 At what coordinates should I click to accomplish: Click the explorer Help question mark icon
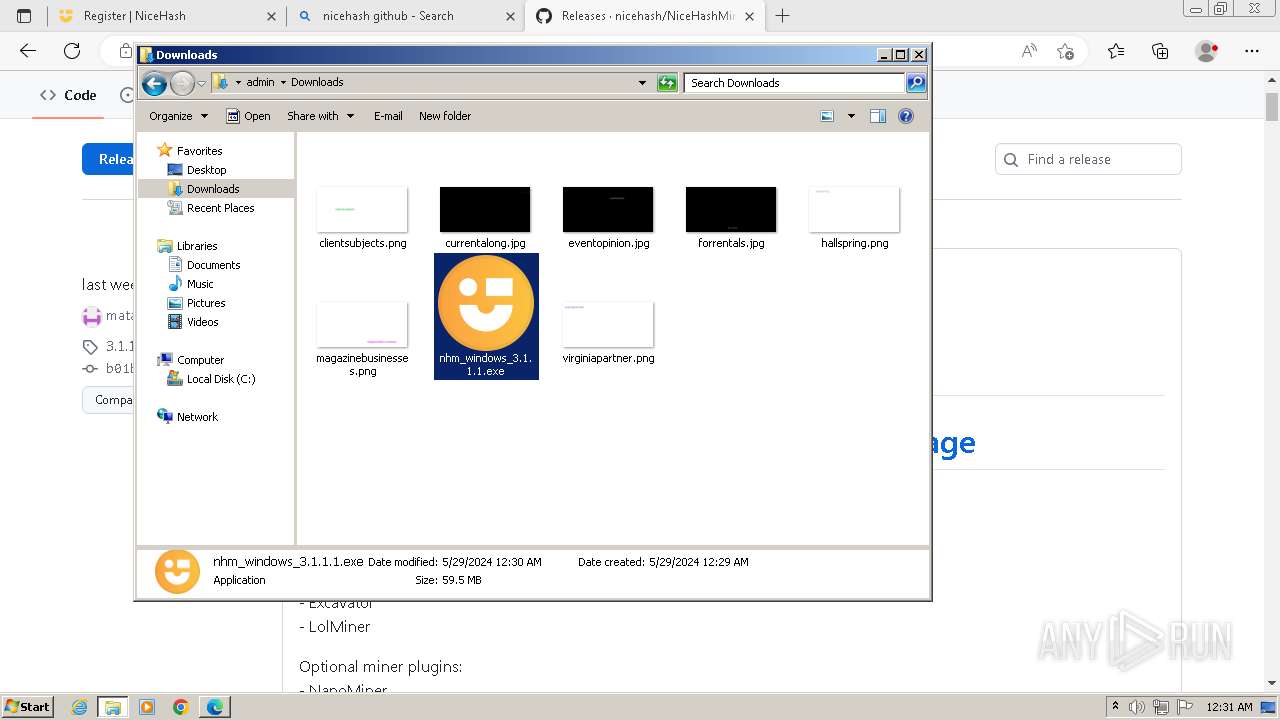pos(906,116)
